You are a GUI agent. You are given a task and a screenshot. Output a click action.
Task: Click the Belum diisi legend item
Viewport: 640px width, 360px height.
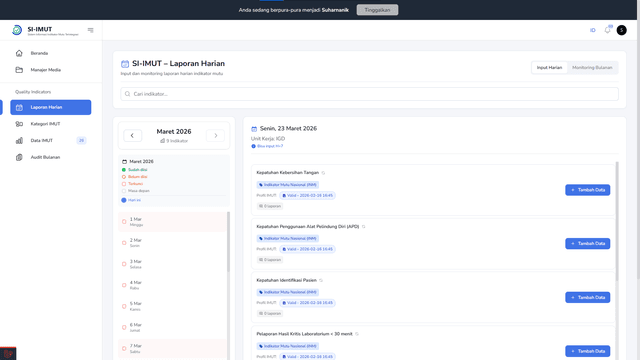(134, 177)
